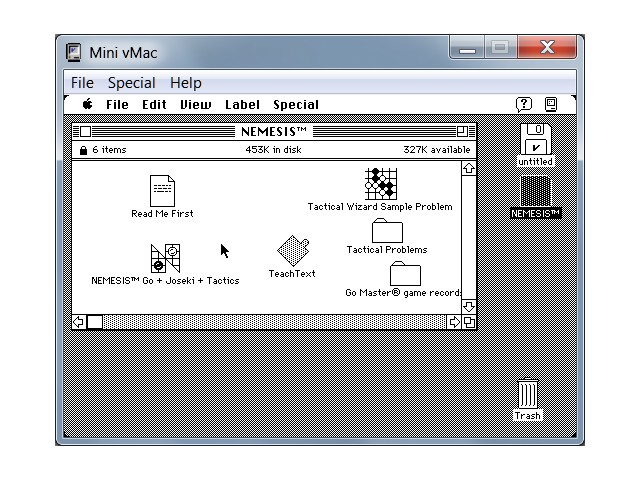Click the scroll down arrow in NEMESIS window
The height and width of the screenshot is (480, 640).
coord(469,307)
